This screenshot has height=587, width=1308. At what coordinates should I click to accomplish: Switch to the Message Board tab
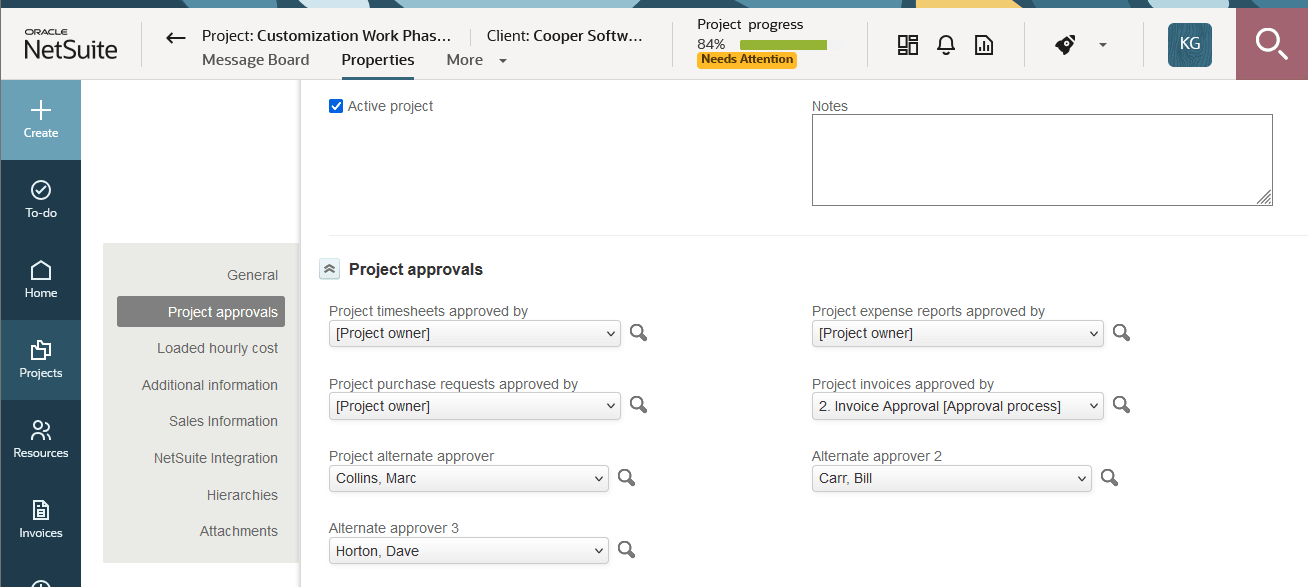tap(255, 60)
